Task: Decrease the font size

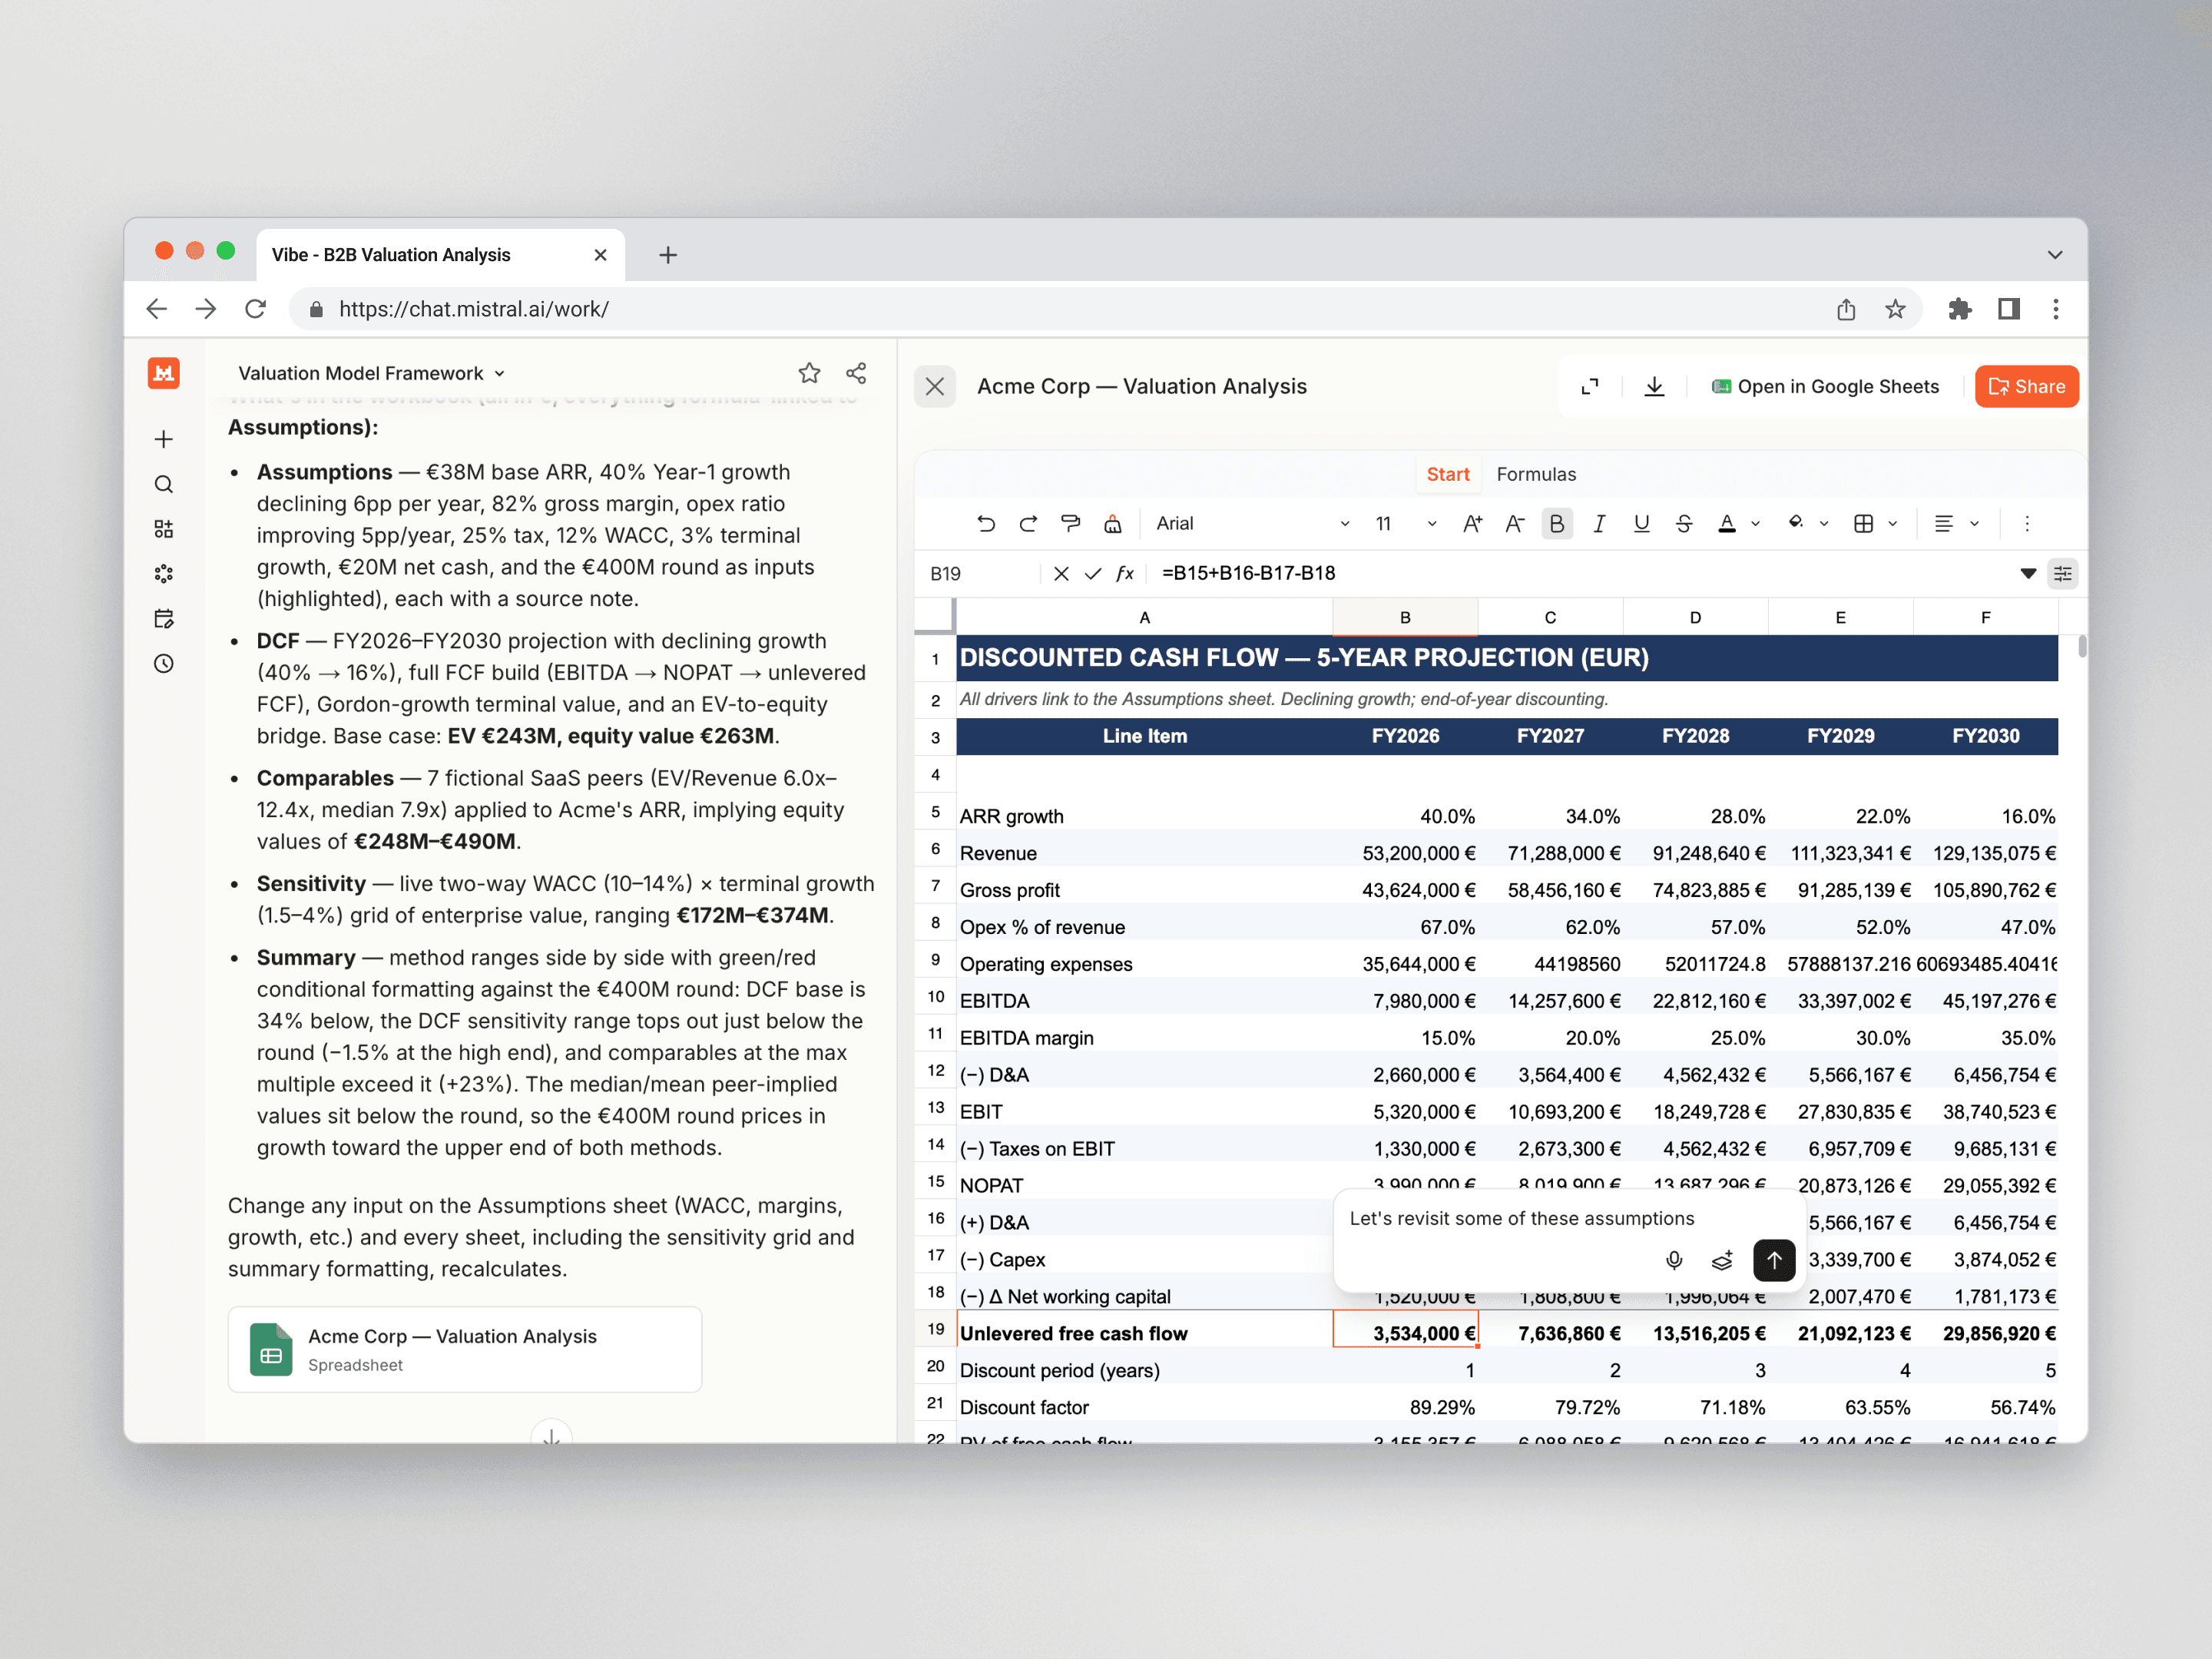Action: (x=1514, y=523)
